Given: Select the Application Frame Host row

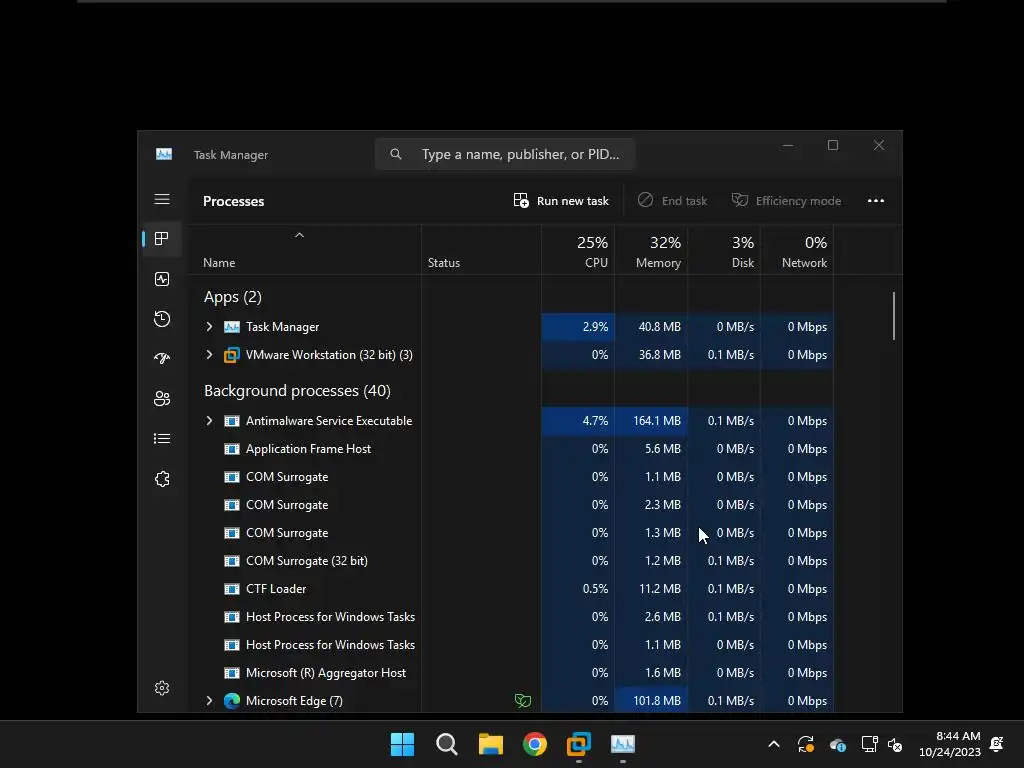Looking at the screenshot, I should (x=511, y=449).
